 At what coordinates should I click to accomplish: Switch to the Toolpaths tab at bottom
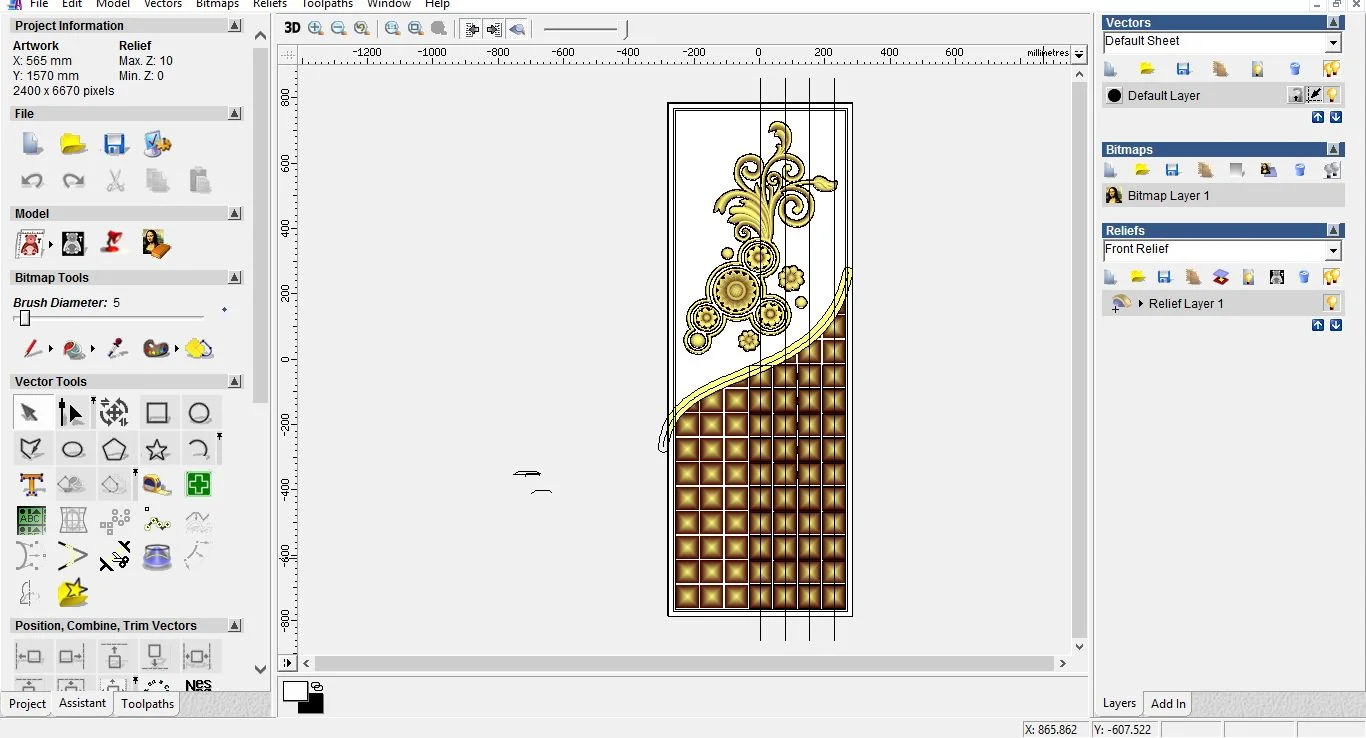coord(147,704)
